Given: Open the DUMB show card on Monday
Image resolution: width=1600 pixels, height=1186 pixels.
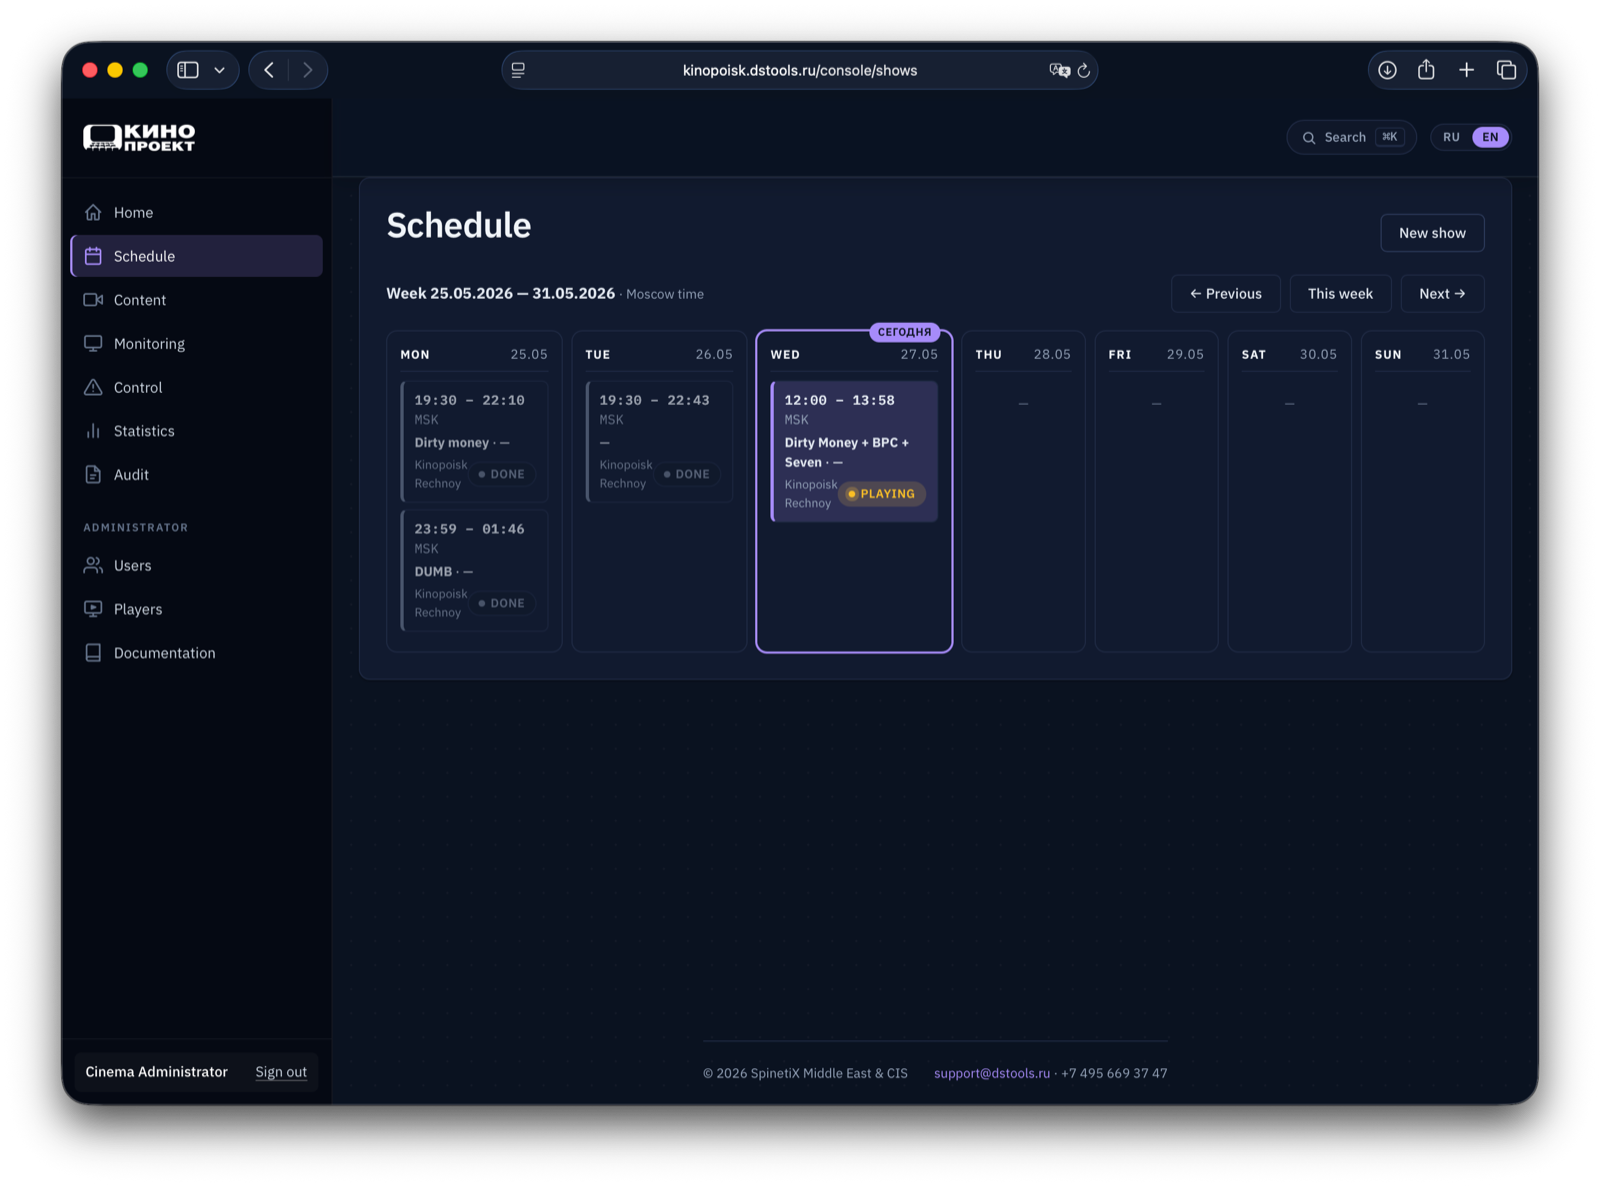Looking at the screenshot, I should click(474, 570).
